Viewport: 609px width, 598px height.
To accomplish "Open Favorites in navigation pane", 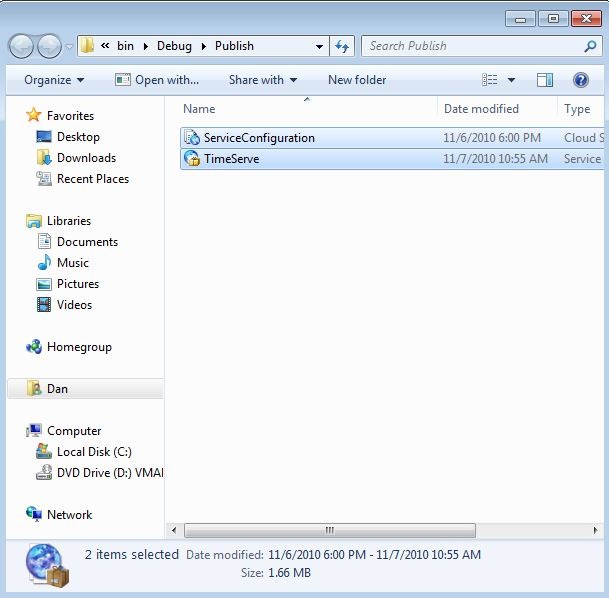I will pos(70,116).
